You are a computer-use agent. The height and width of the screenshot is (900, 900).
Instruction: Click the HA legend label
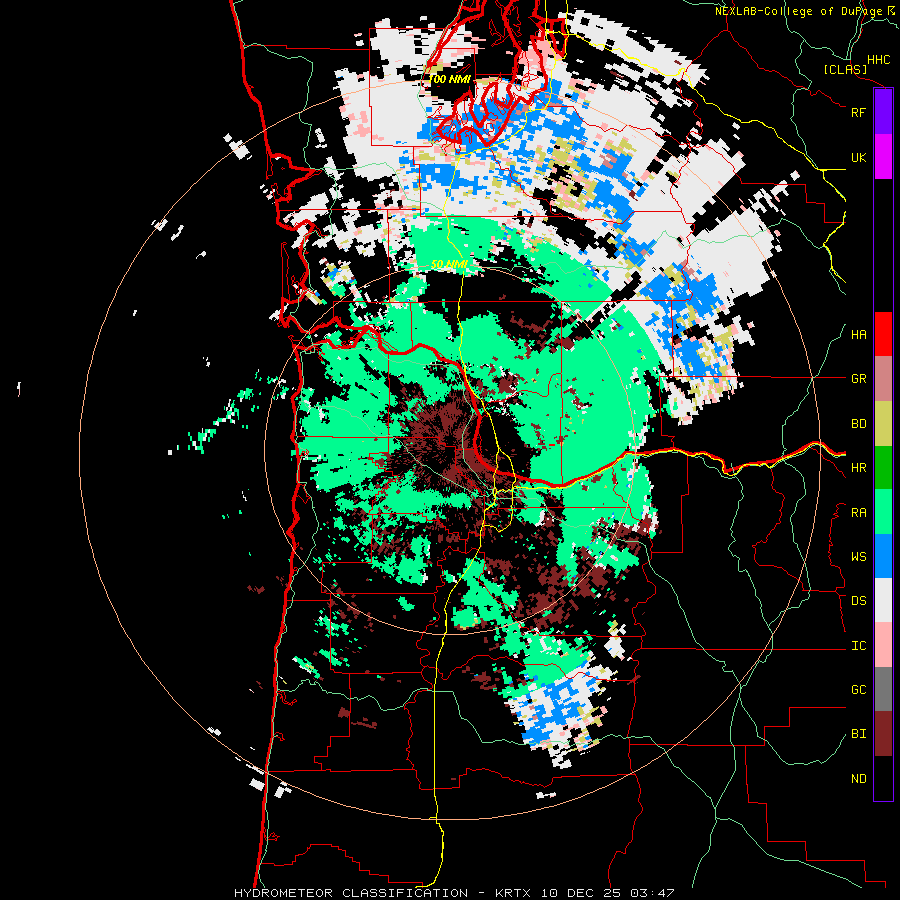(858, 335)
